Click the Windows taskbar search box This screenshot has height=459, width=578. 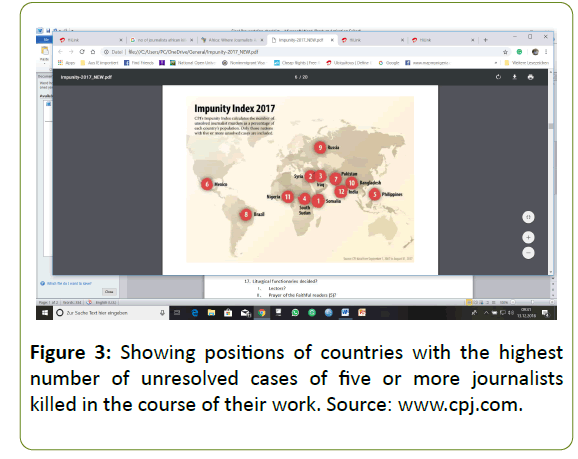pyautogui.click(x=110, y=313)
